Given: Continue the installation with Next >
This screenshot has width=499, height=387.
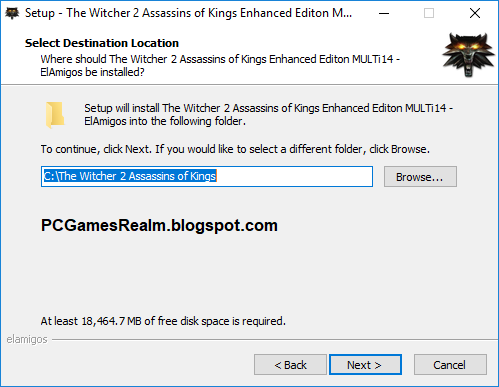Looking at the screenshot, I should pos(365,365).
